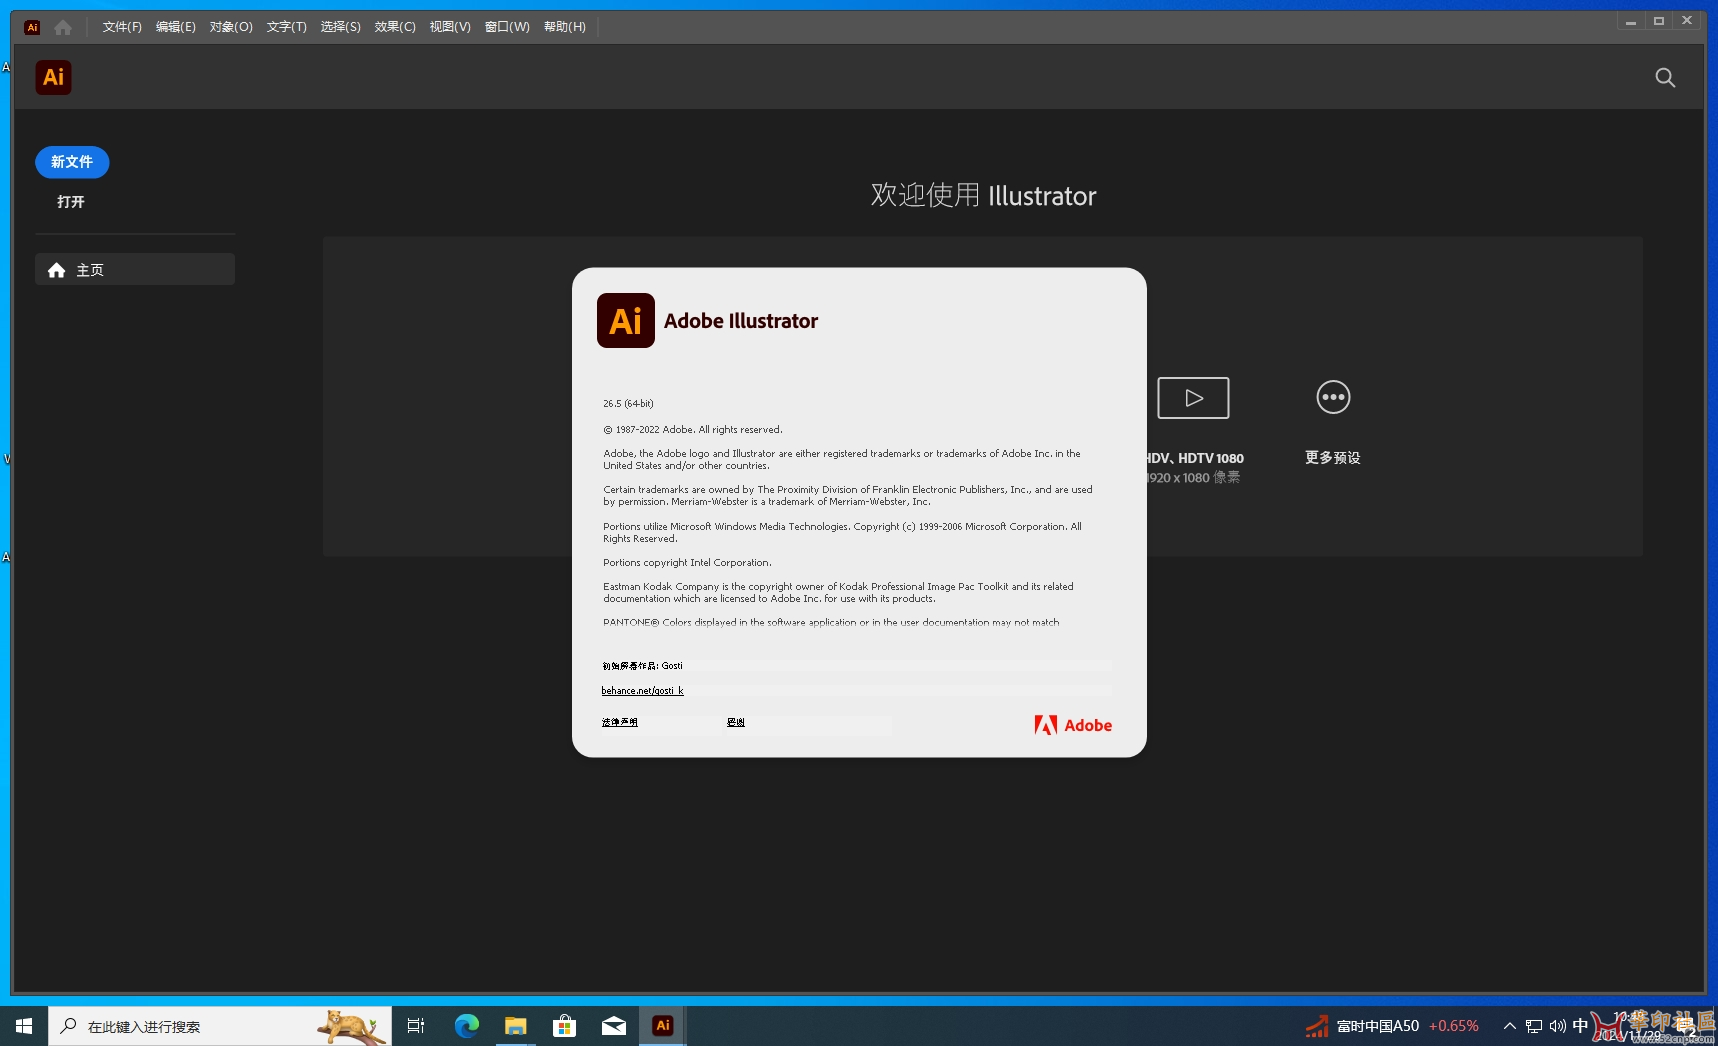The width and height of the screenshot is (1718, 1046).
Task: Open Microsoft Store from the taskbar
Action: pos(564,1026)
